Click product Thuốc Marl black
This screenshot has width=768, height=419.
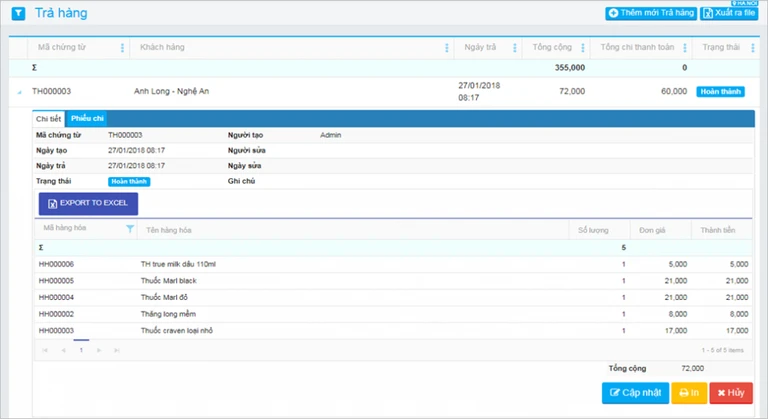pyautogui.click(x=168, y=281)
